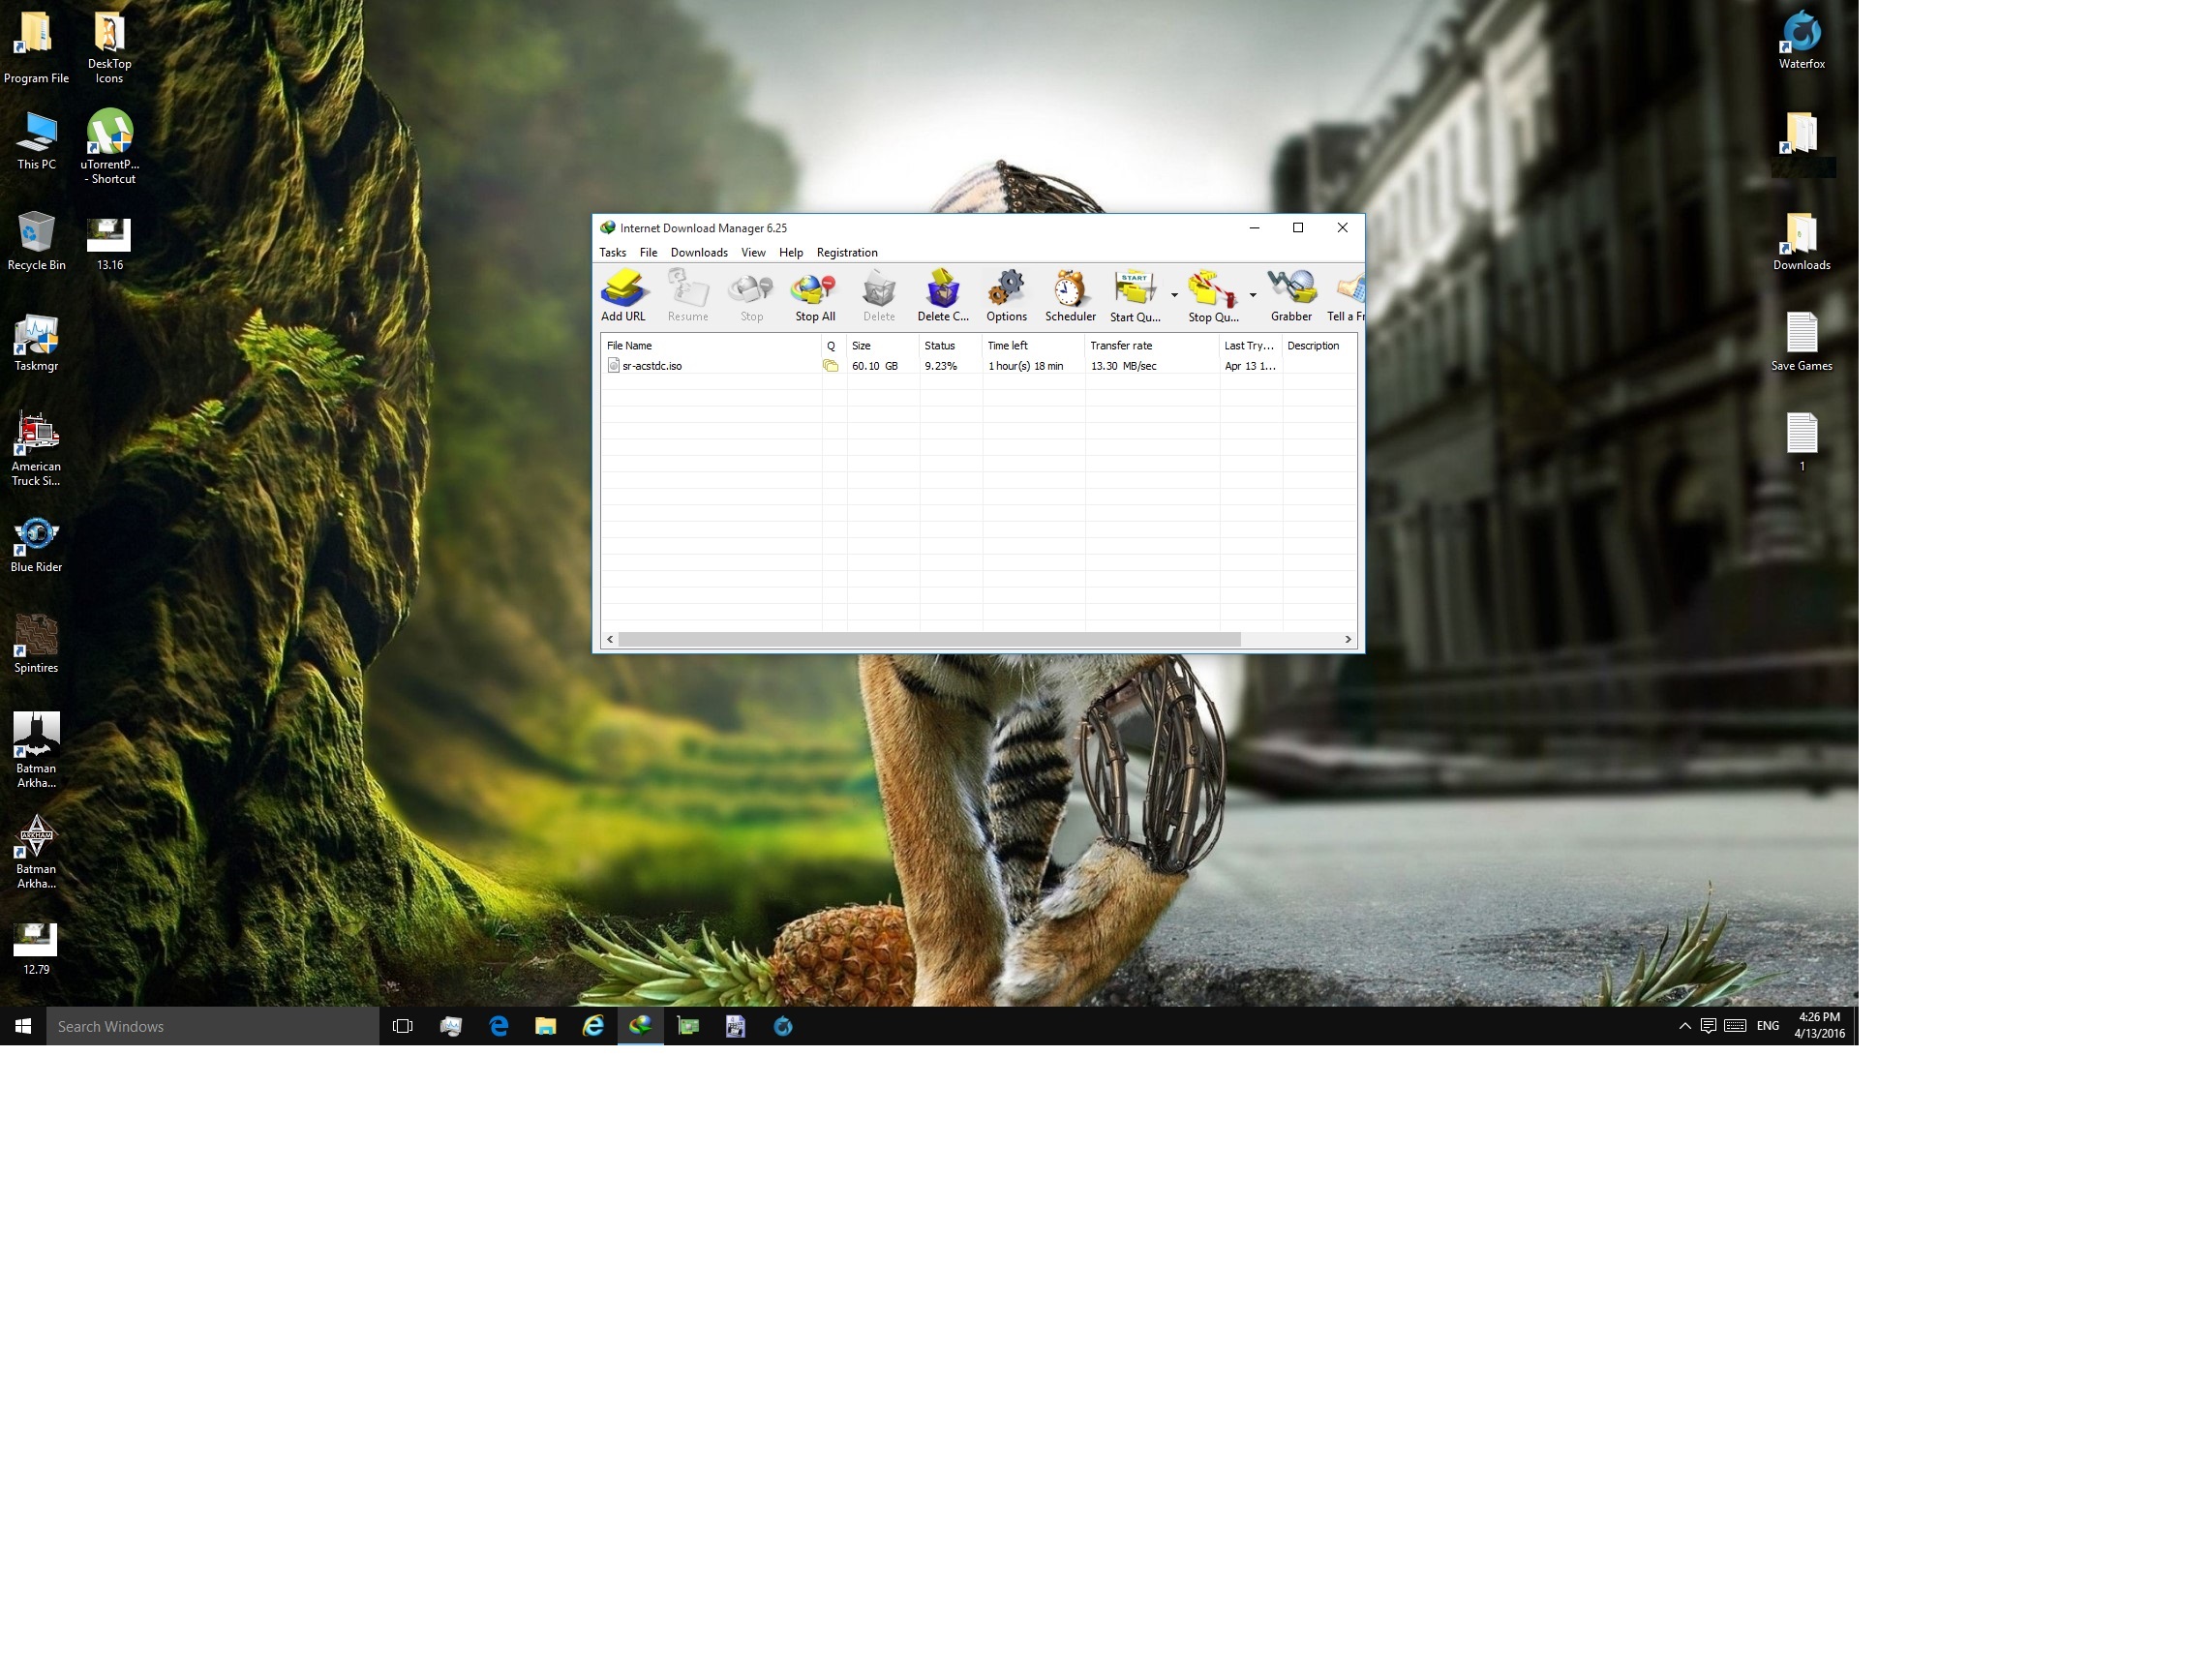The width and height of the screenshot is (2212, 1659).
Task: Open Task View from the taskbar
Action: (403, 1026)
